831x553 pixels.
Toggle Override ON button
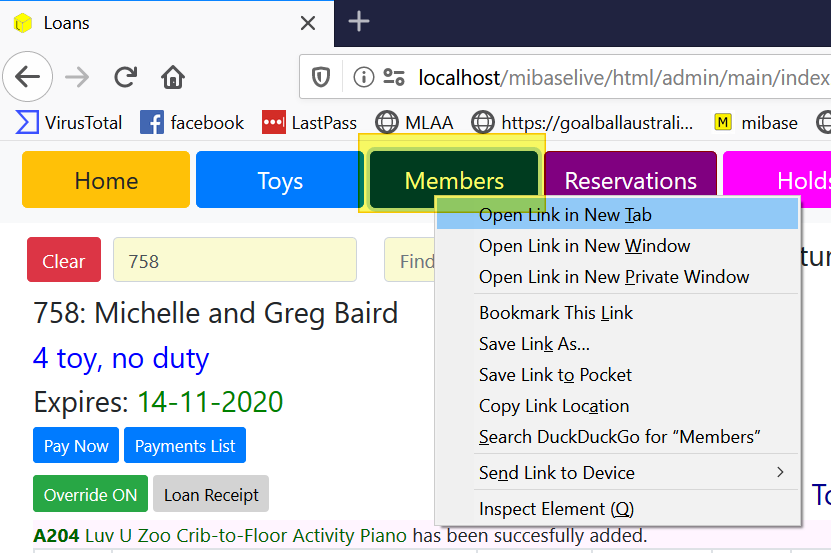pyautogui.click(x=90, y=494)
